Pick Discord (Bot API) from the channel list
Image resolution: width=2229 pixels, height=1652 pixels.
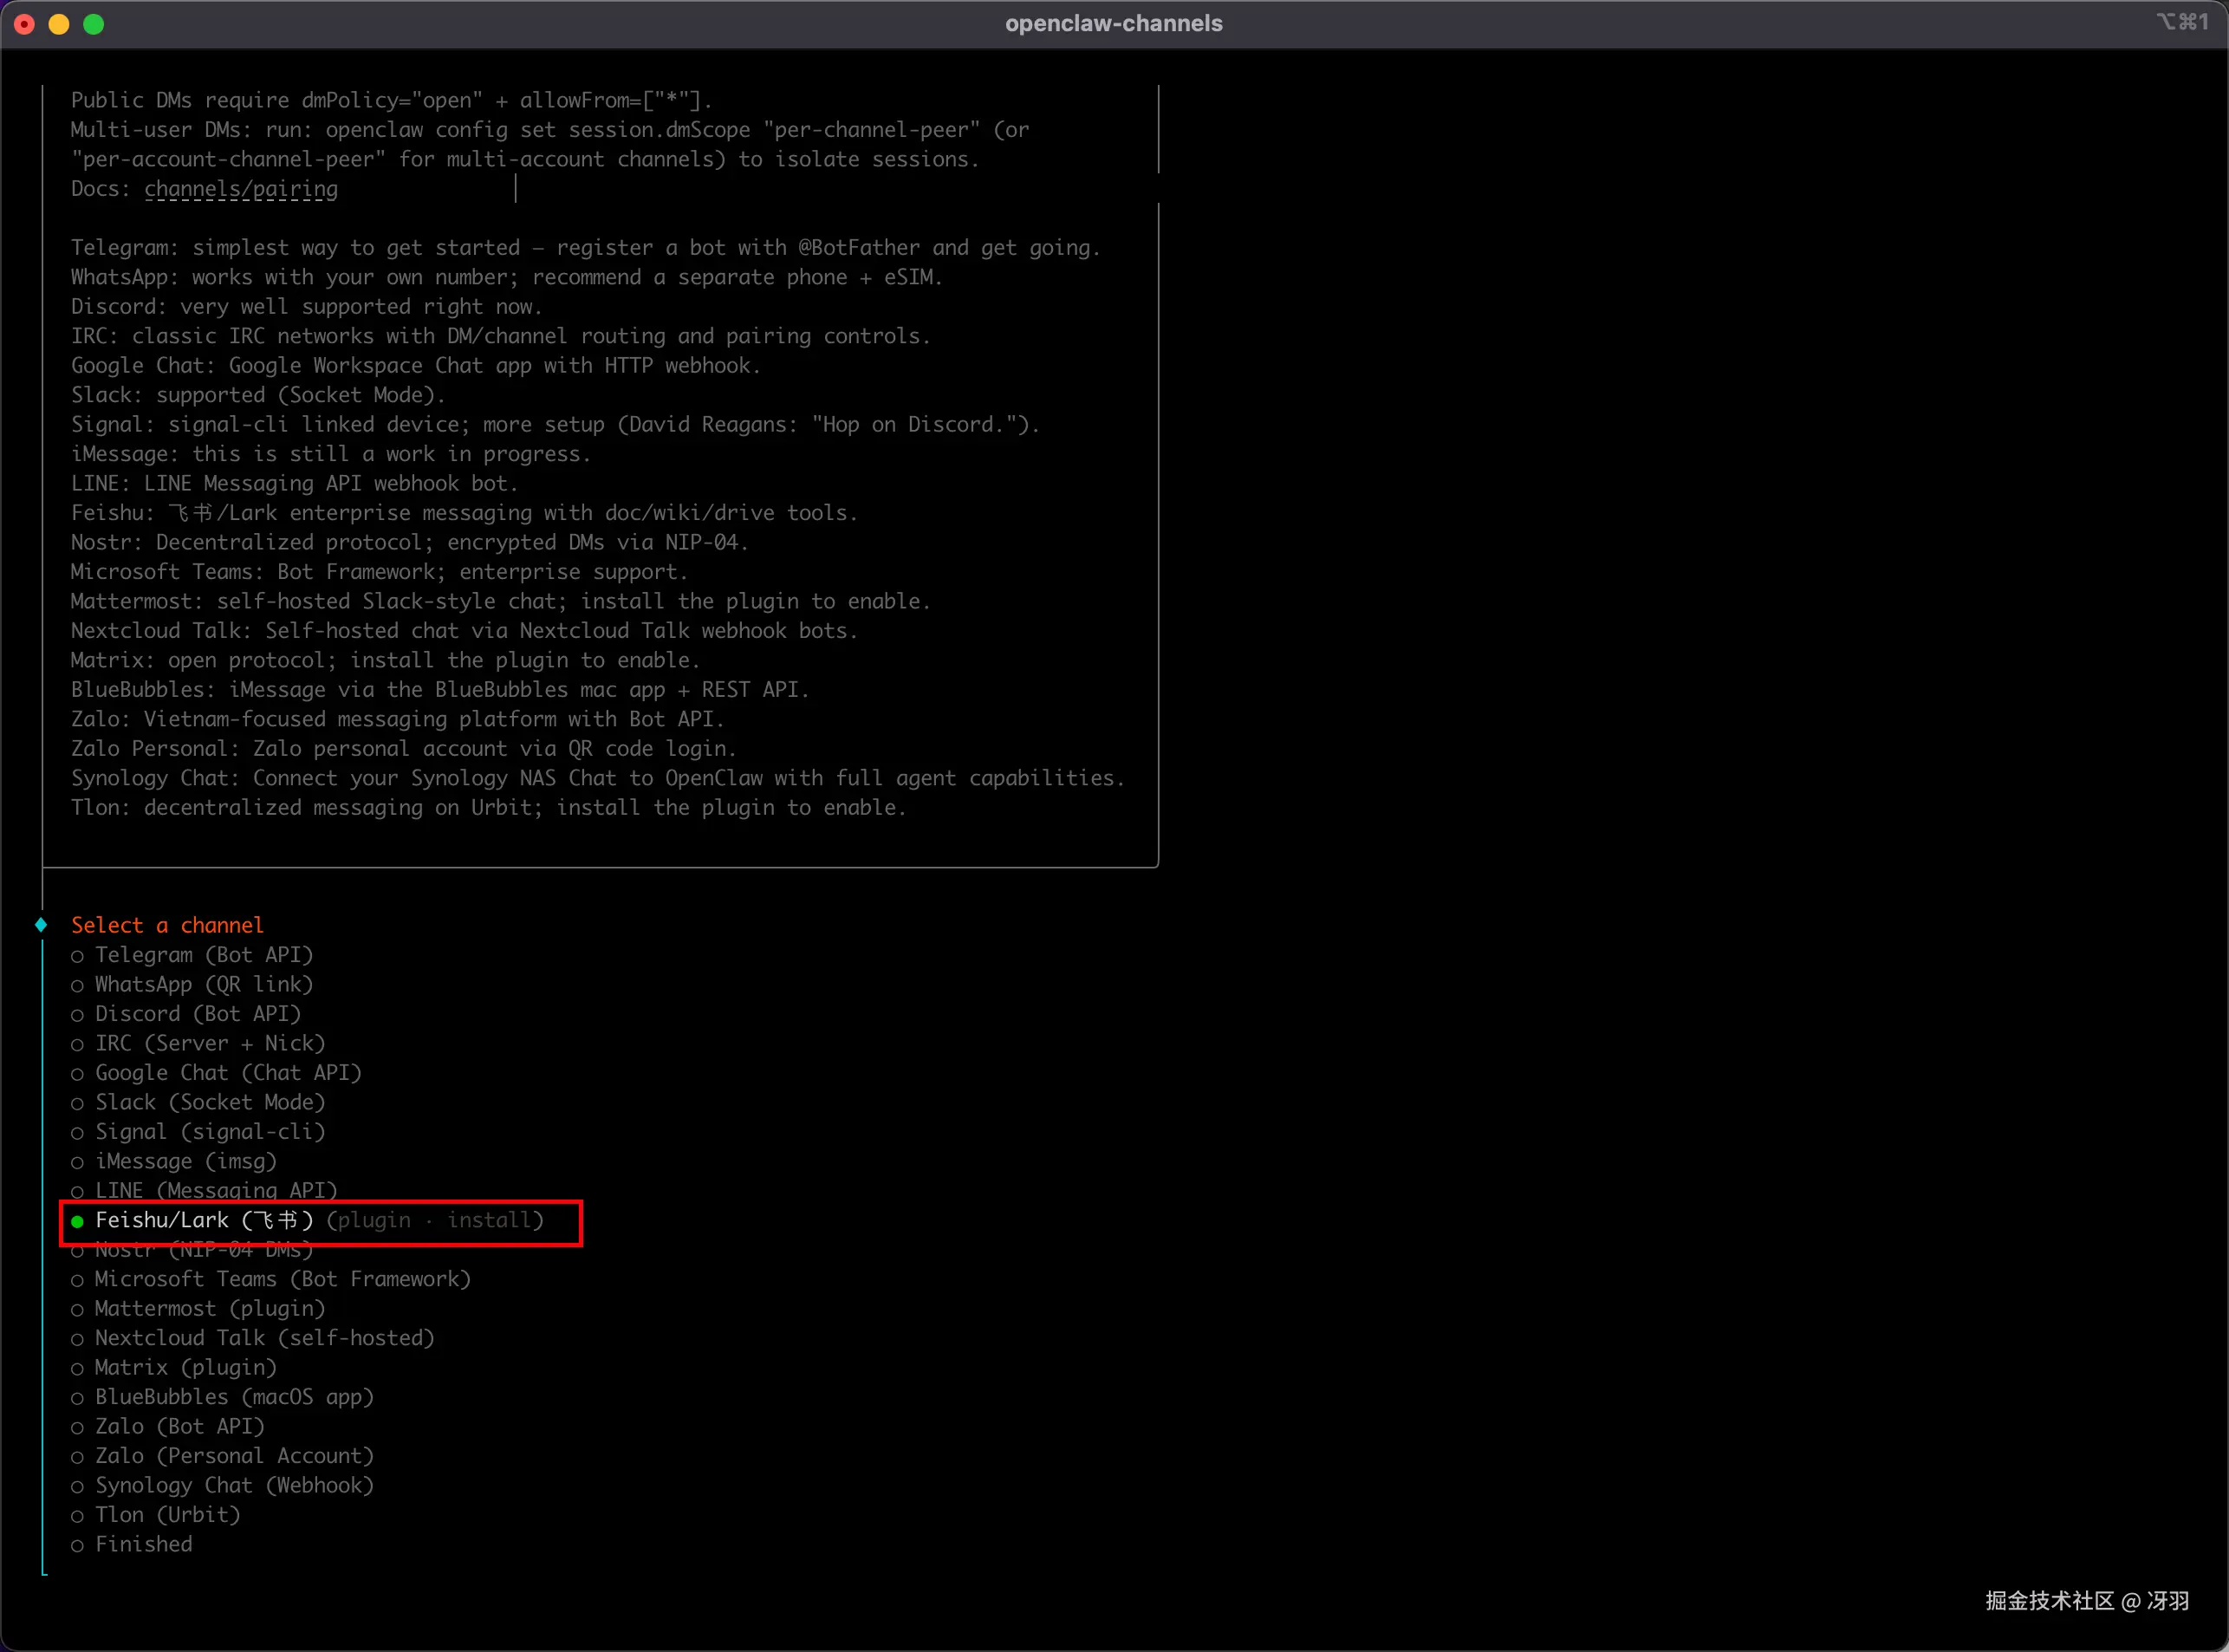coord(197,1014)
